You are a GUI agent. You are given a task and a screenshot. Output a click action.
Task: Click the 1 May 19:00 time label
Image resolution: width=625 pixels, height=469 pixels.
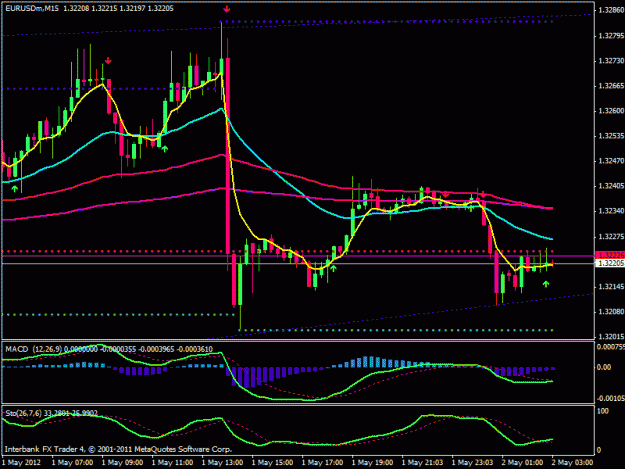tap(372, 463)
